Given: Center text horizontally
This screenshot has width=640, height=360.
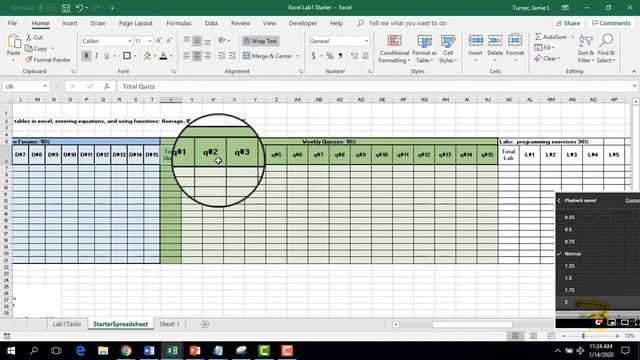Looking at the screenshot, I should point(197,56).
